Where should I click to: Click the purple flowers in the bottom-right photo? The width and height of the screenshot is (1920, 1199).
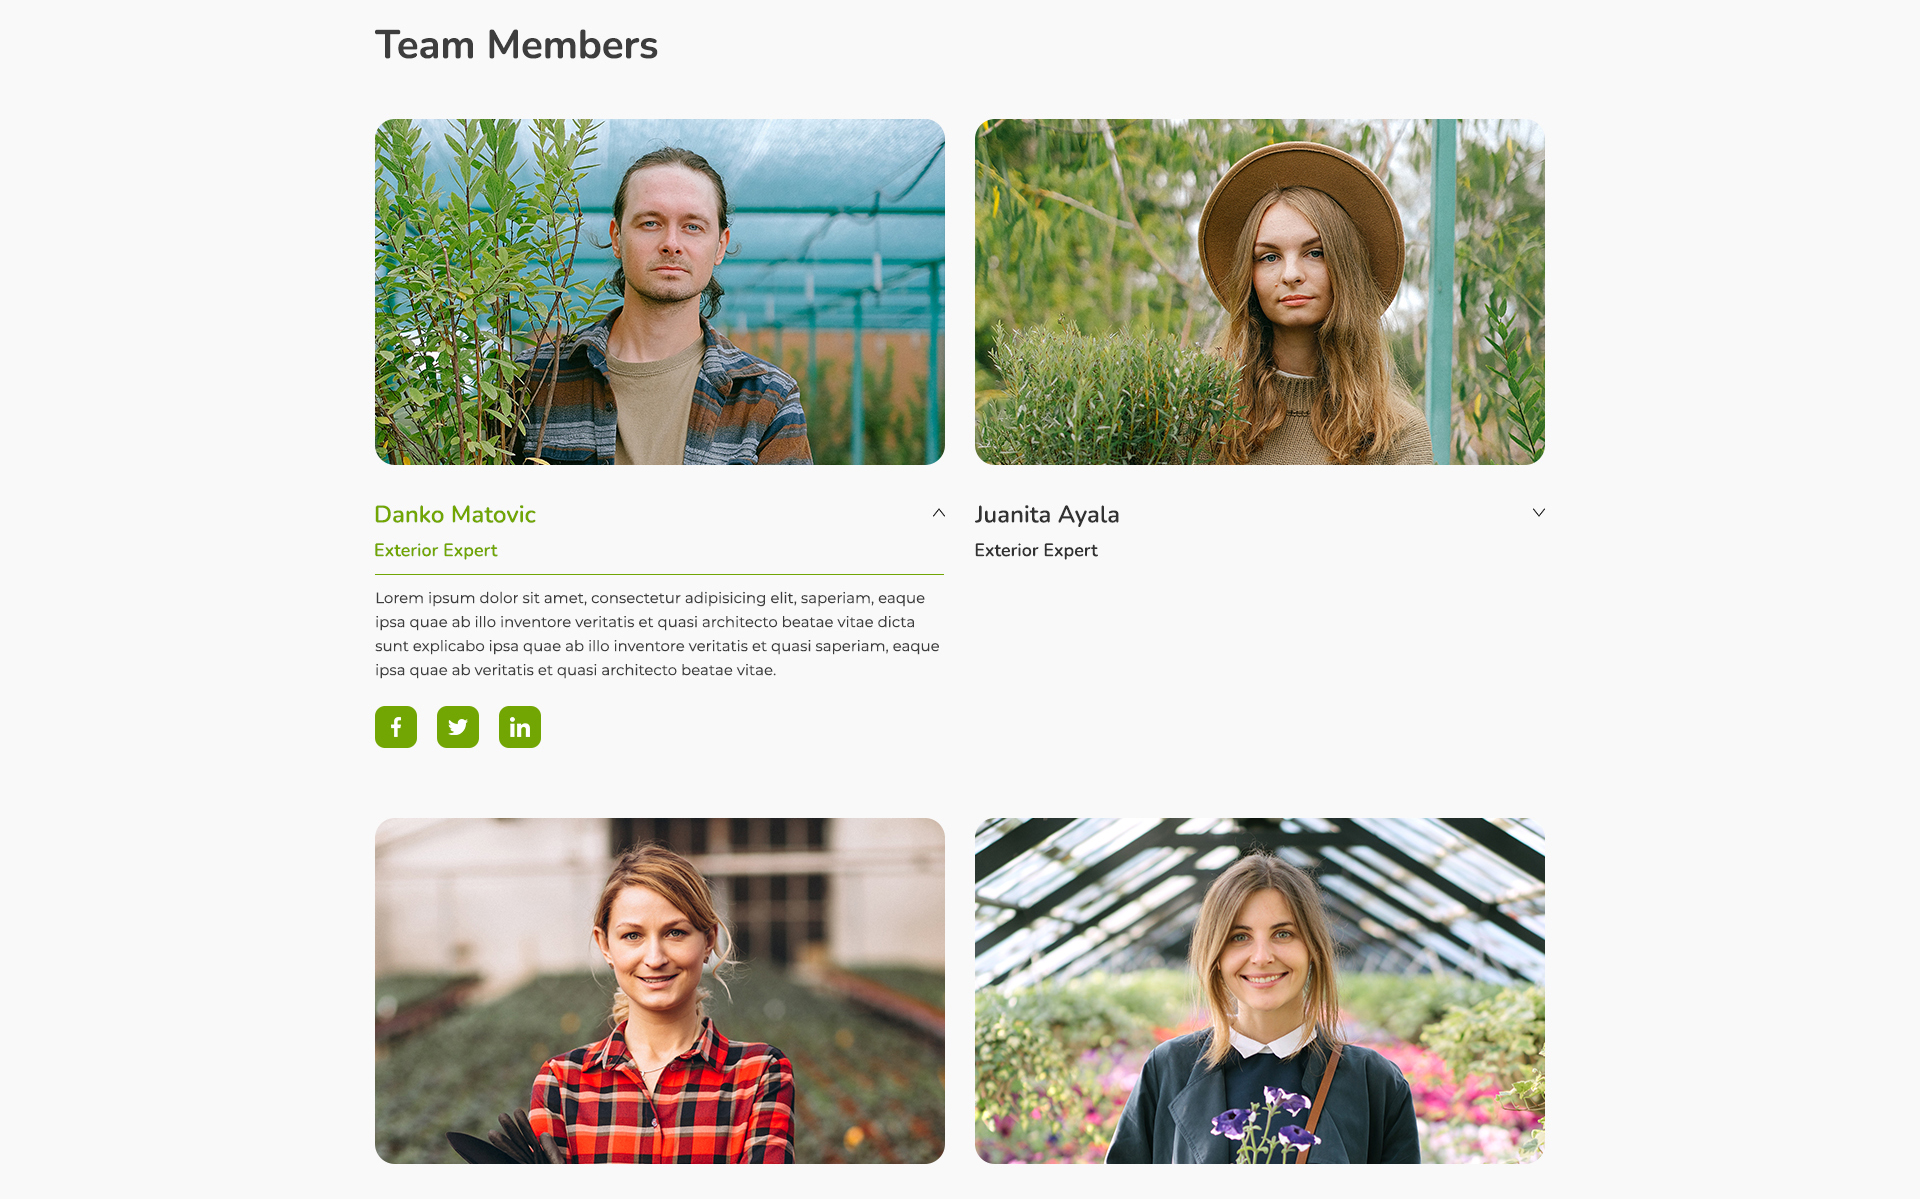tap(1266, 1117)
